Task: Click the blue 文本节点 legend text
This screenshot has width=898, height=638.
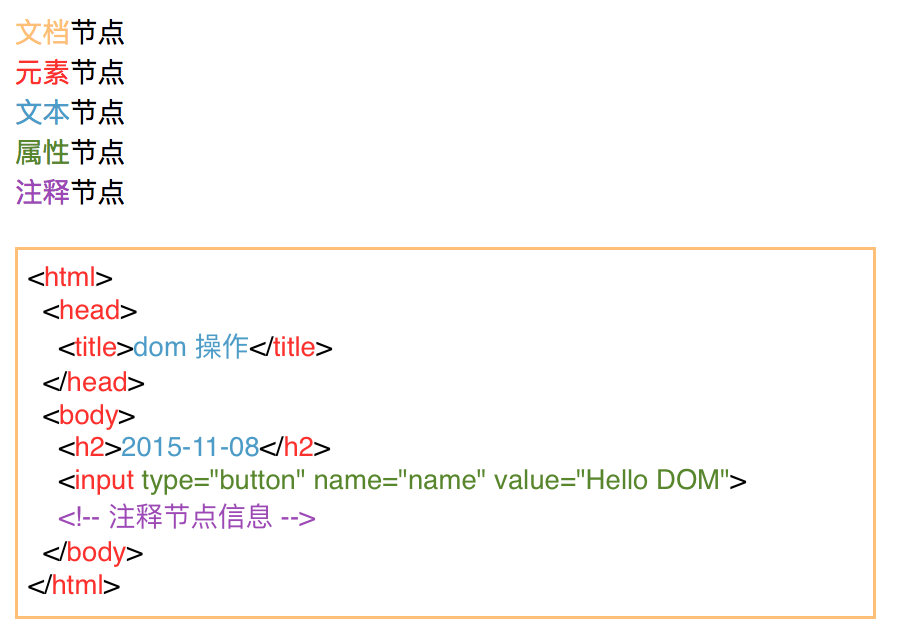Action: pyautogui.click(x=70, y=112)
